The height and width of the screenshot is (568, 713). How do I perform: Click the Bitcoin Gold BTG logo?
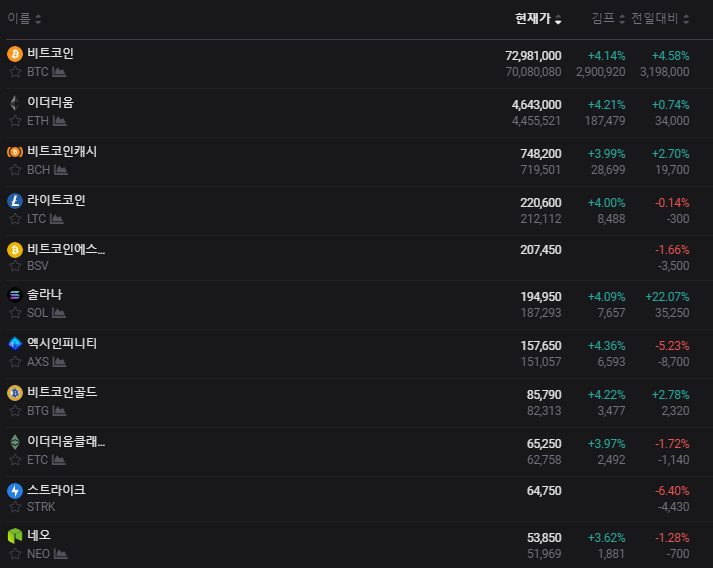pyautogui.click(x=15, y=393)
